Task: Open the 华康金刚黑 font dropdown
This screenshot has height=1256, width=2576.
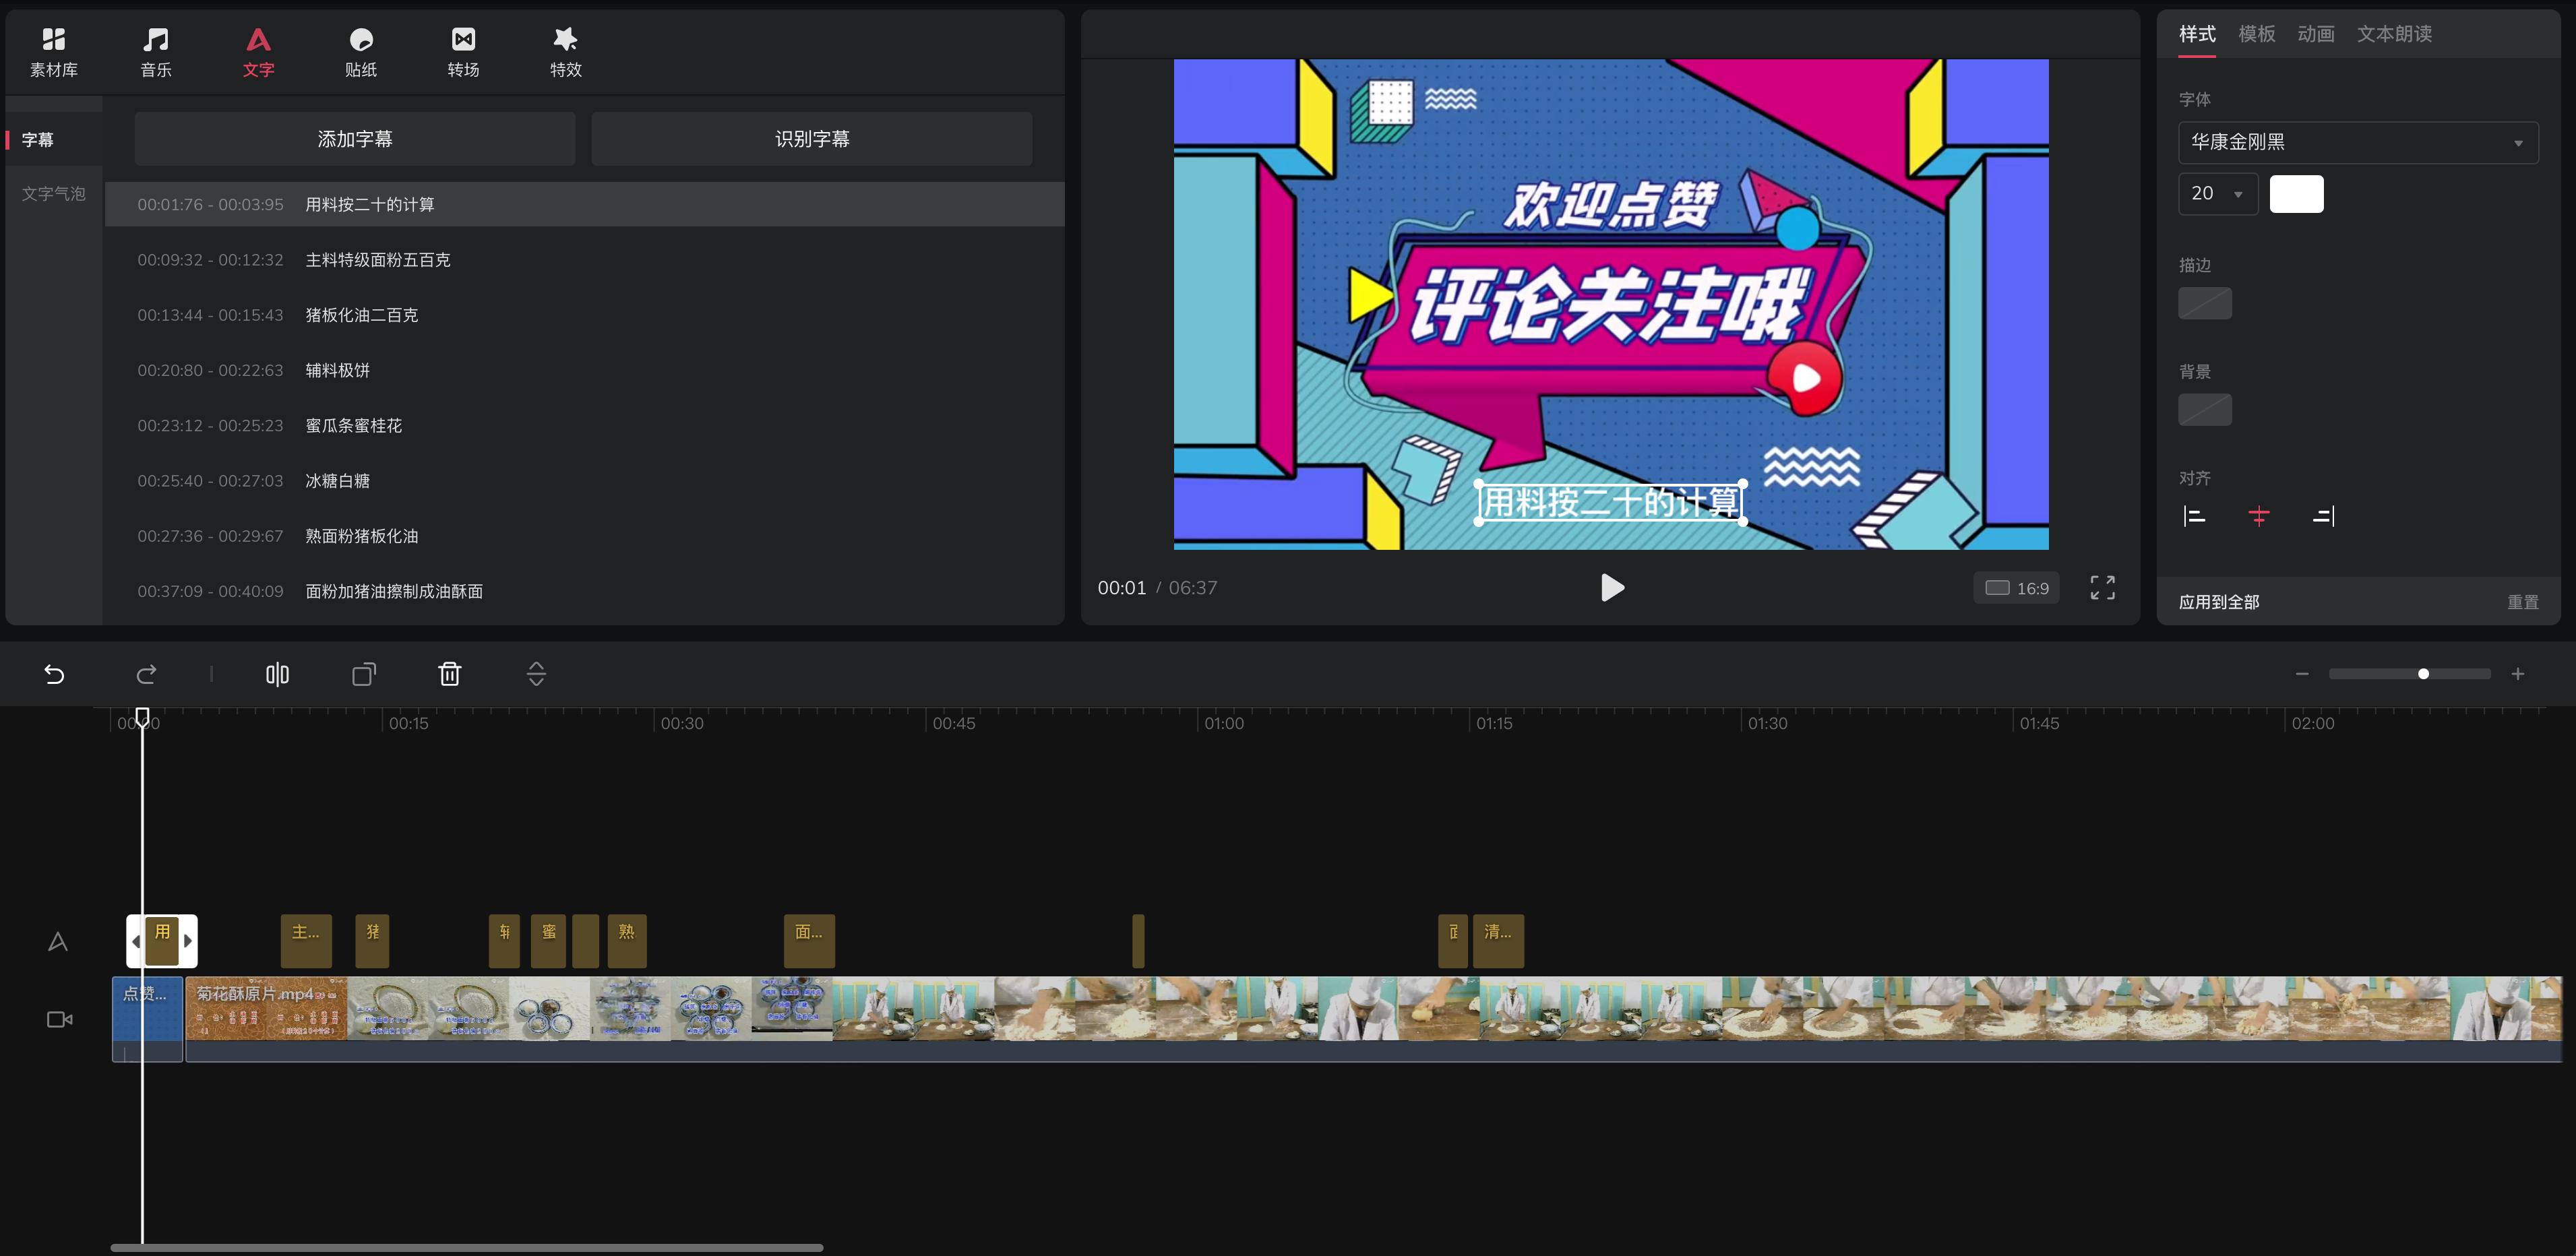Action: [2357, 142]
